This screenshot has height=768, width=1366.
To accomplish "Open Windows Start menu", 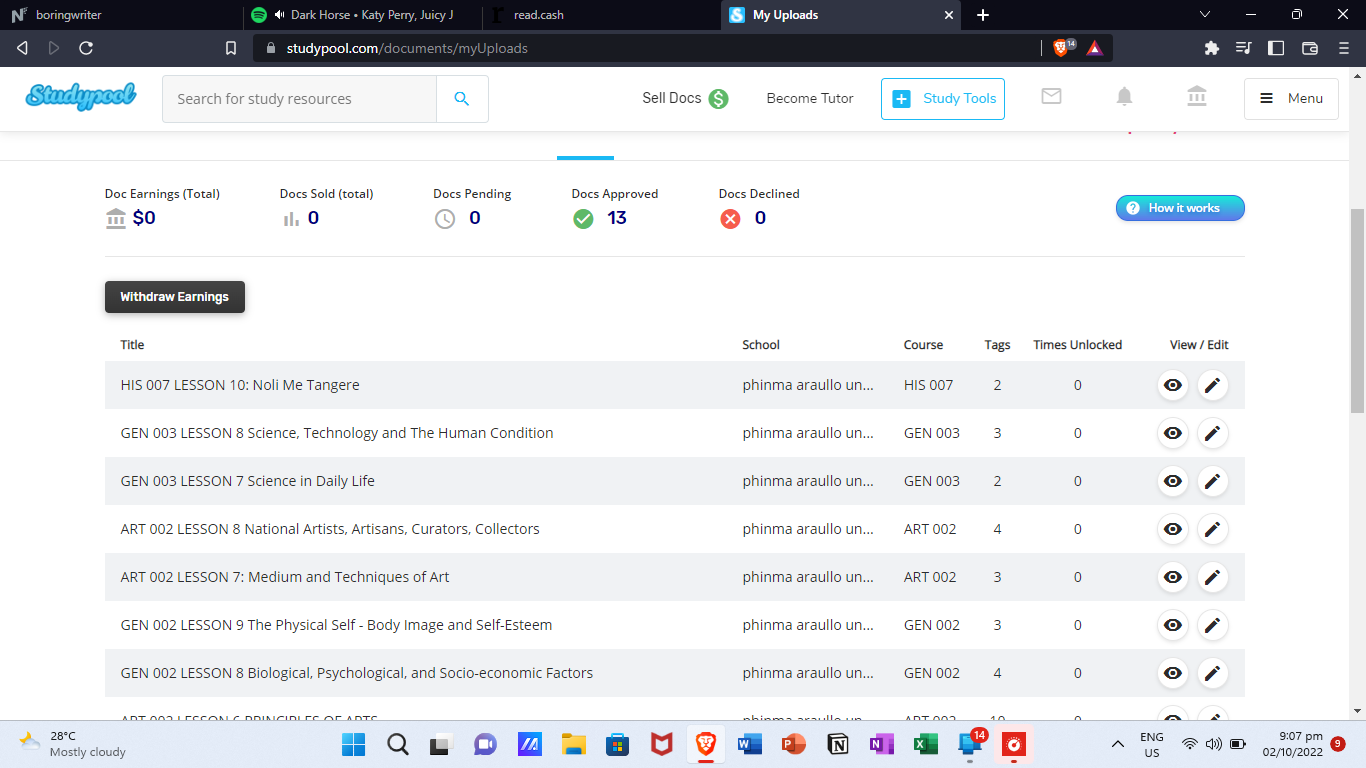I will coord(353,745).
